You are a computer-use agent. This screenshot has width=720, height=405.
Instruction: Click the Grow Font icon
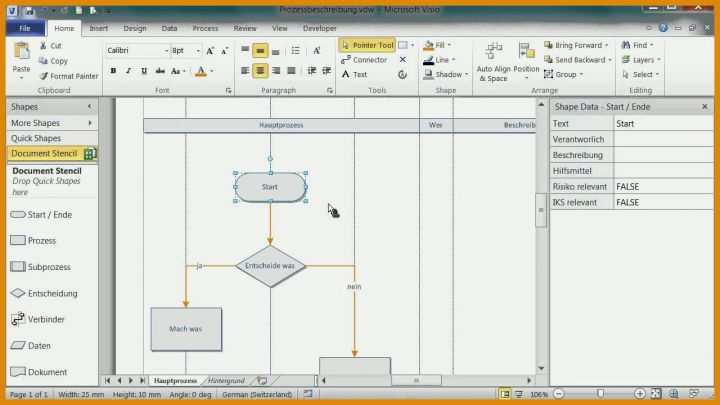coord(210,51)
